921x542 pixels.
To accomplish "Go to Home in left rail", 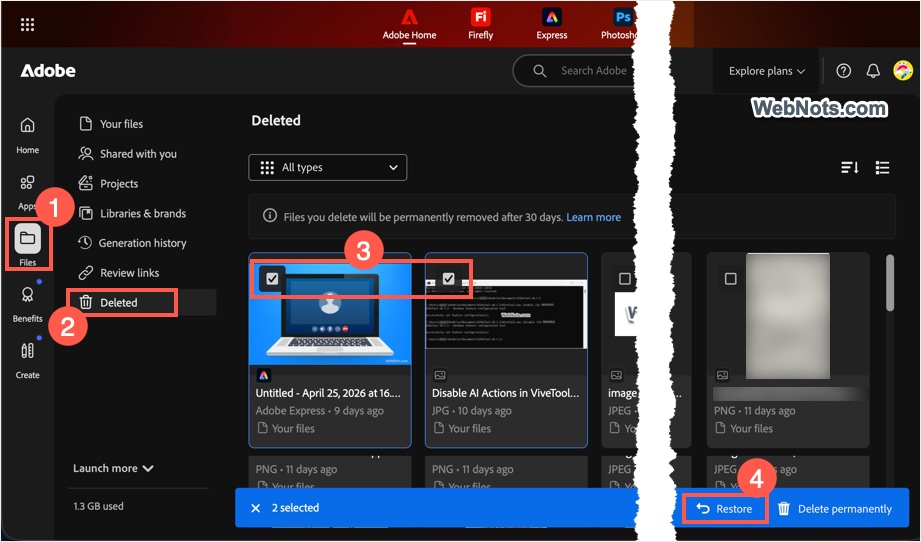I will 28,135.
